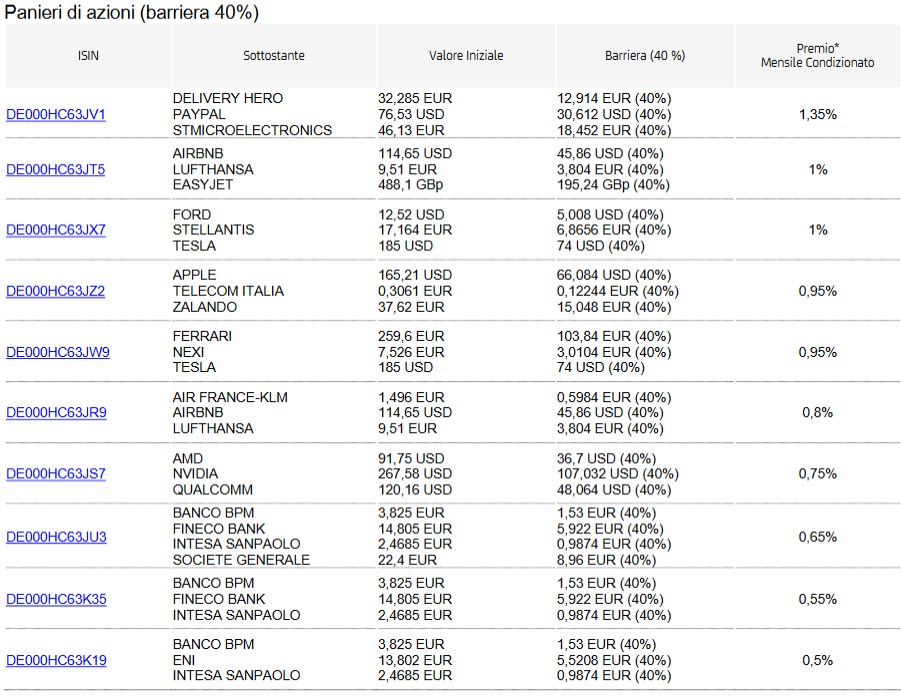Click the DE000HC63JR9 ISIN link
The image size is (901, 696).
(x=56, y=413)
